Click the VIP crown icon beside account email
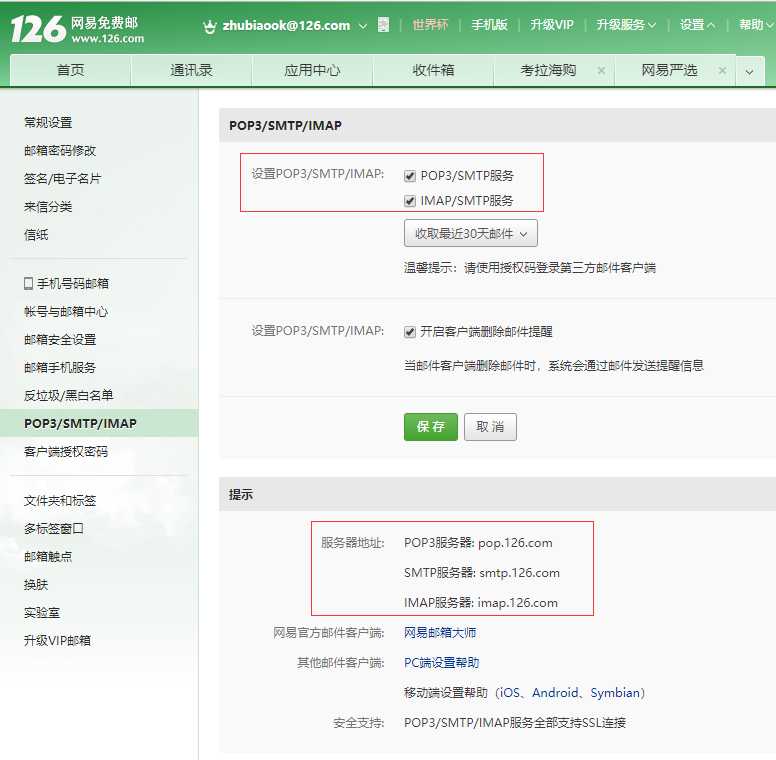 [x=210, y=27]
